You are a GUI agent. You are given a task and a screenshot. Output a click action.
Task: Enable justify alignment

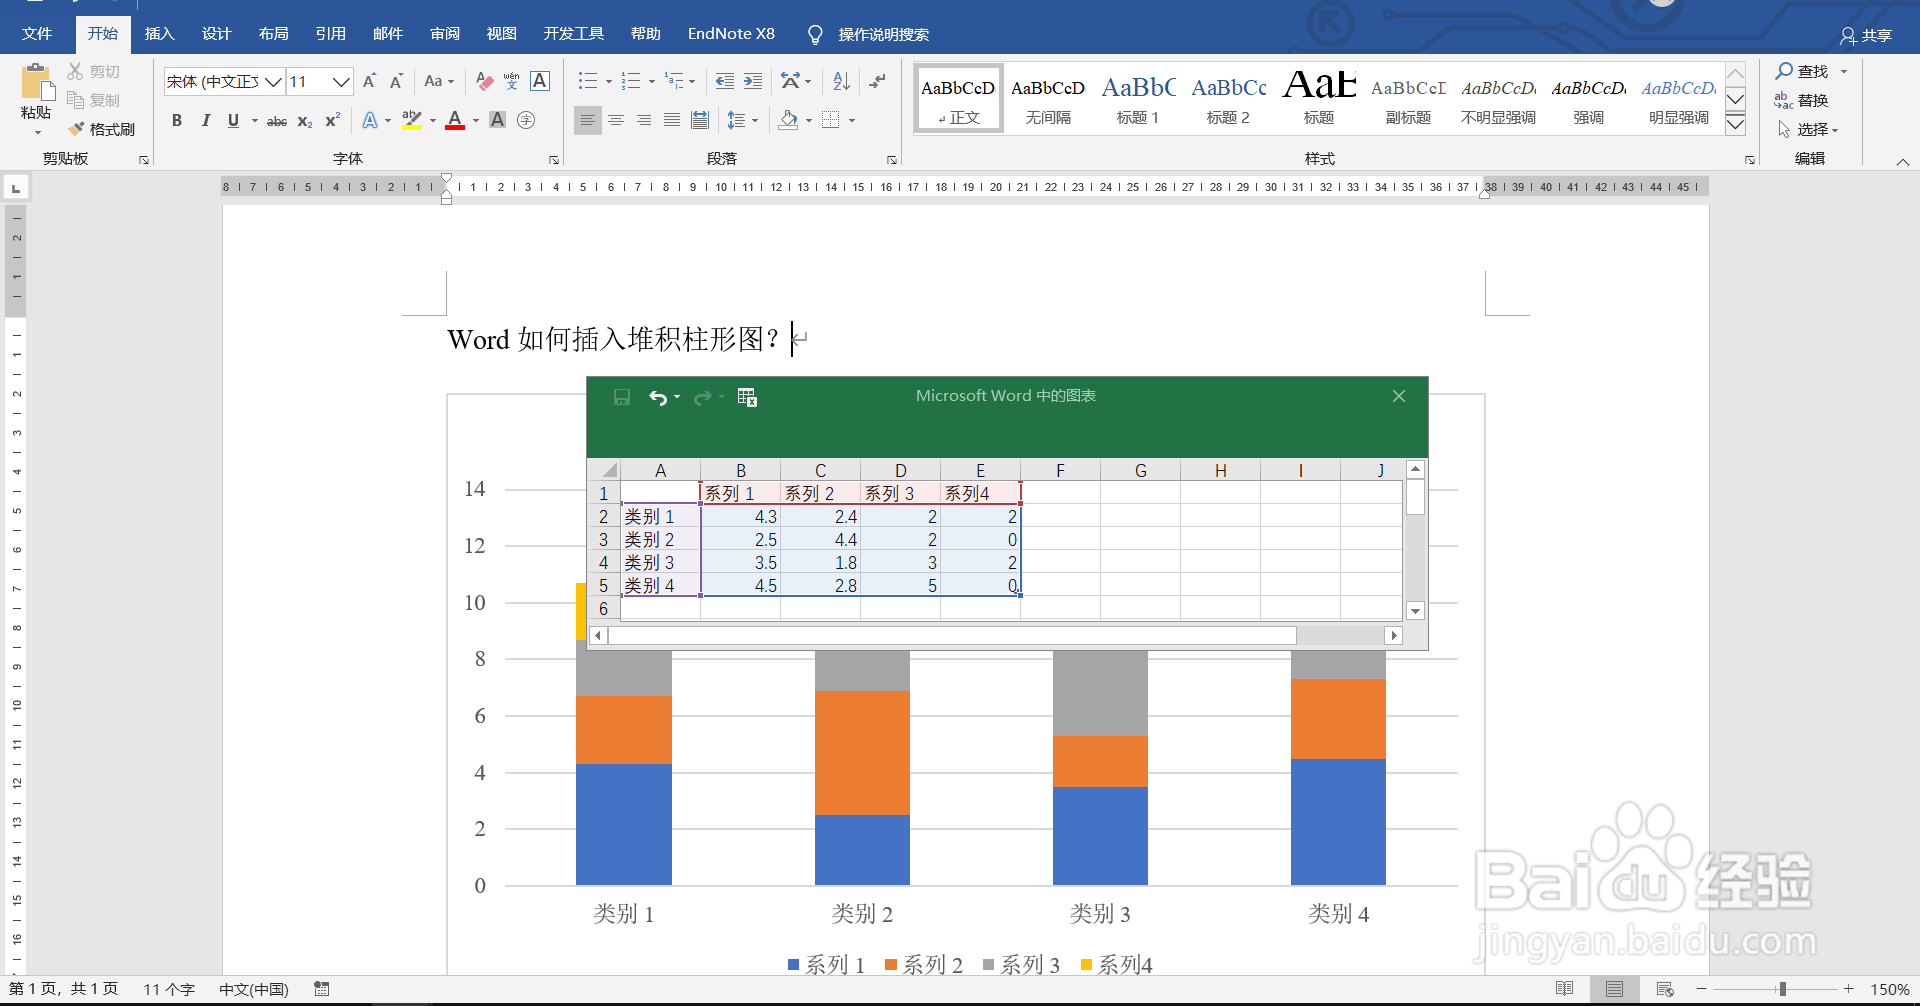click(x=672, y=120)
